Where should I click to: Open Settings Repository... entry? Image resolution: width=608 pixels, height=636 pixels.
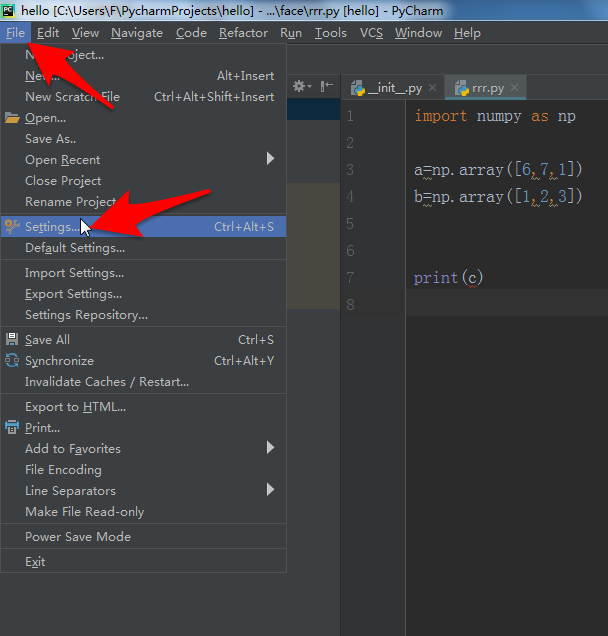pos(144,315)
